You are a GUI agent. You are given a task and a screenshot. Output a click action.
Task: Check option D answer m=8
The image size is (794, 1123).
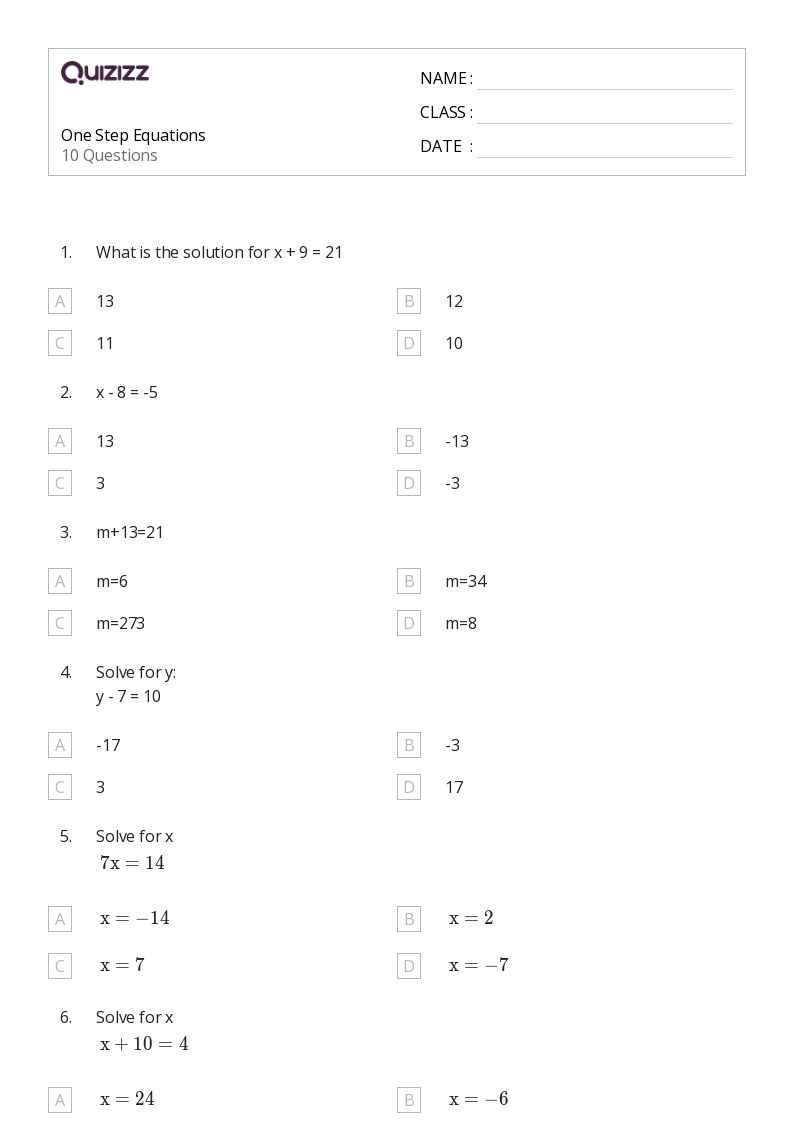(x=409, y=623)
